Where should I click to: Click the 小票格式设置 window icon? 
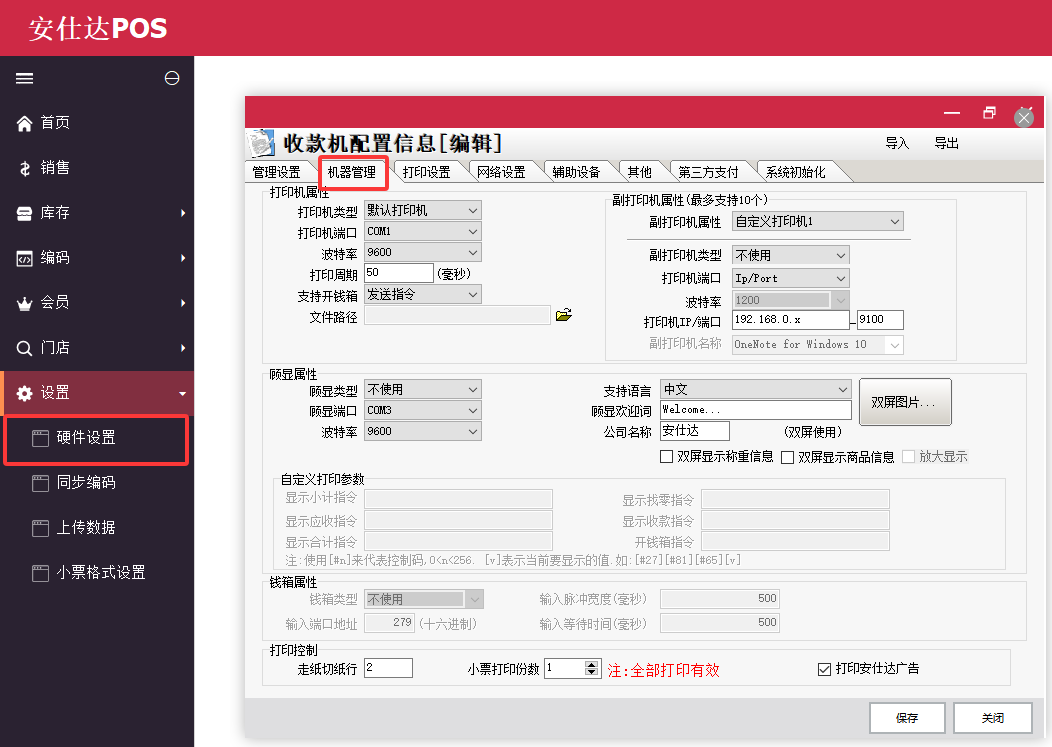click(40, 573)
